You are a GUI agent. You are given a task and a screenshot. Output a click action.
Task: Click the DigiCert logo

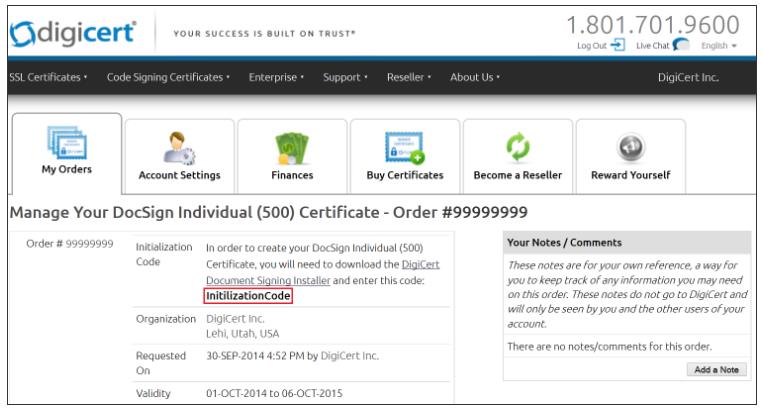point(72,34)
